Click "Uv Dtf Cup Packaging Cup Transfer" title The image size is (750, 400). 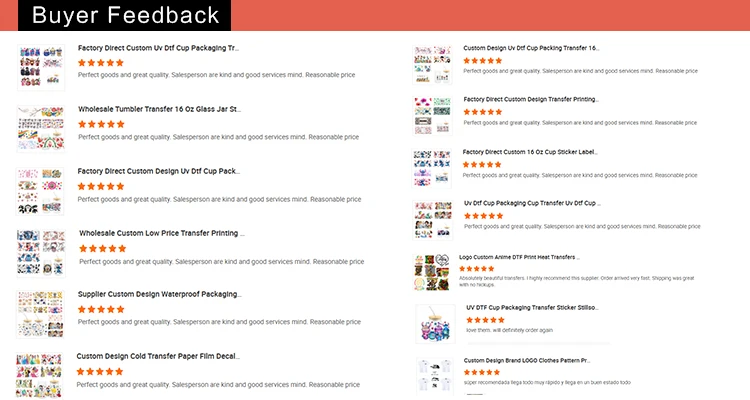pyautogui.click(x=531, y=203)
